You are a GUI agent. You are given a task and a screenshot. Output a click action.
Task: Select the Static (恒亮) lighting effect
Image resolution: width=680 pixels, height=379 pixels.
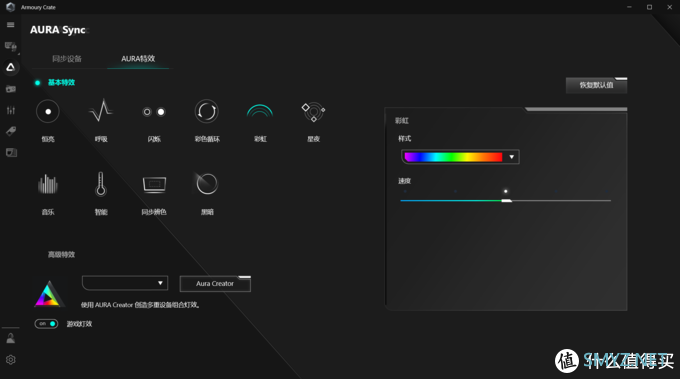pos(48,111)
